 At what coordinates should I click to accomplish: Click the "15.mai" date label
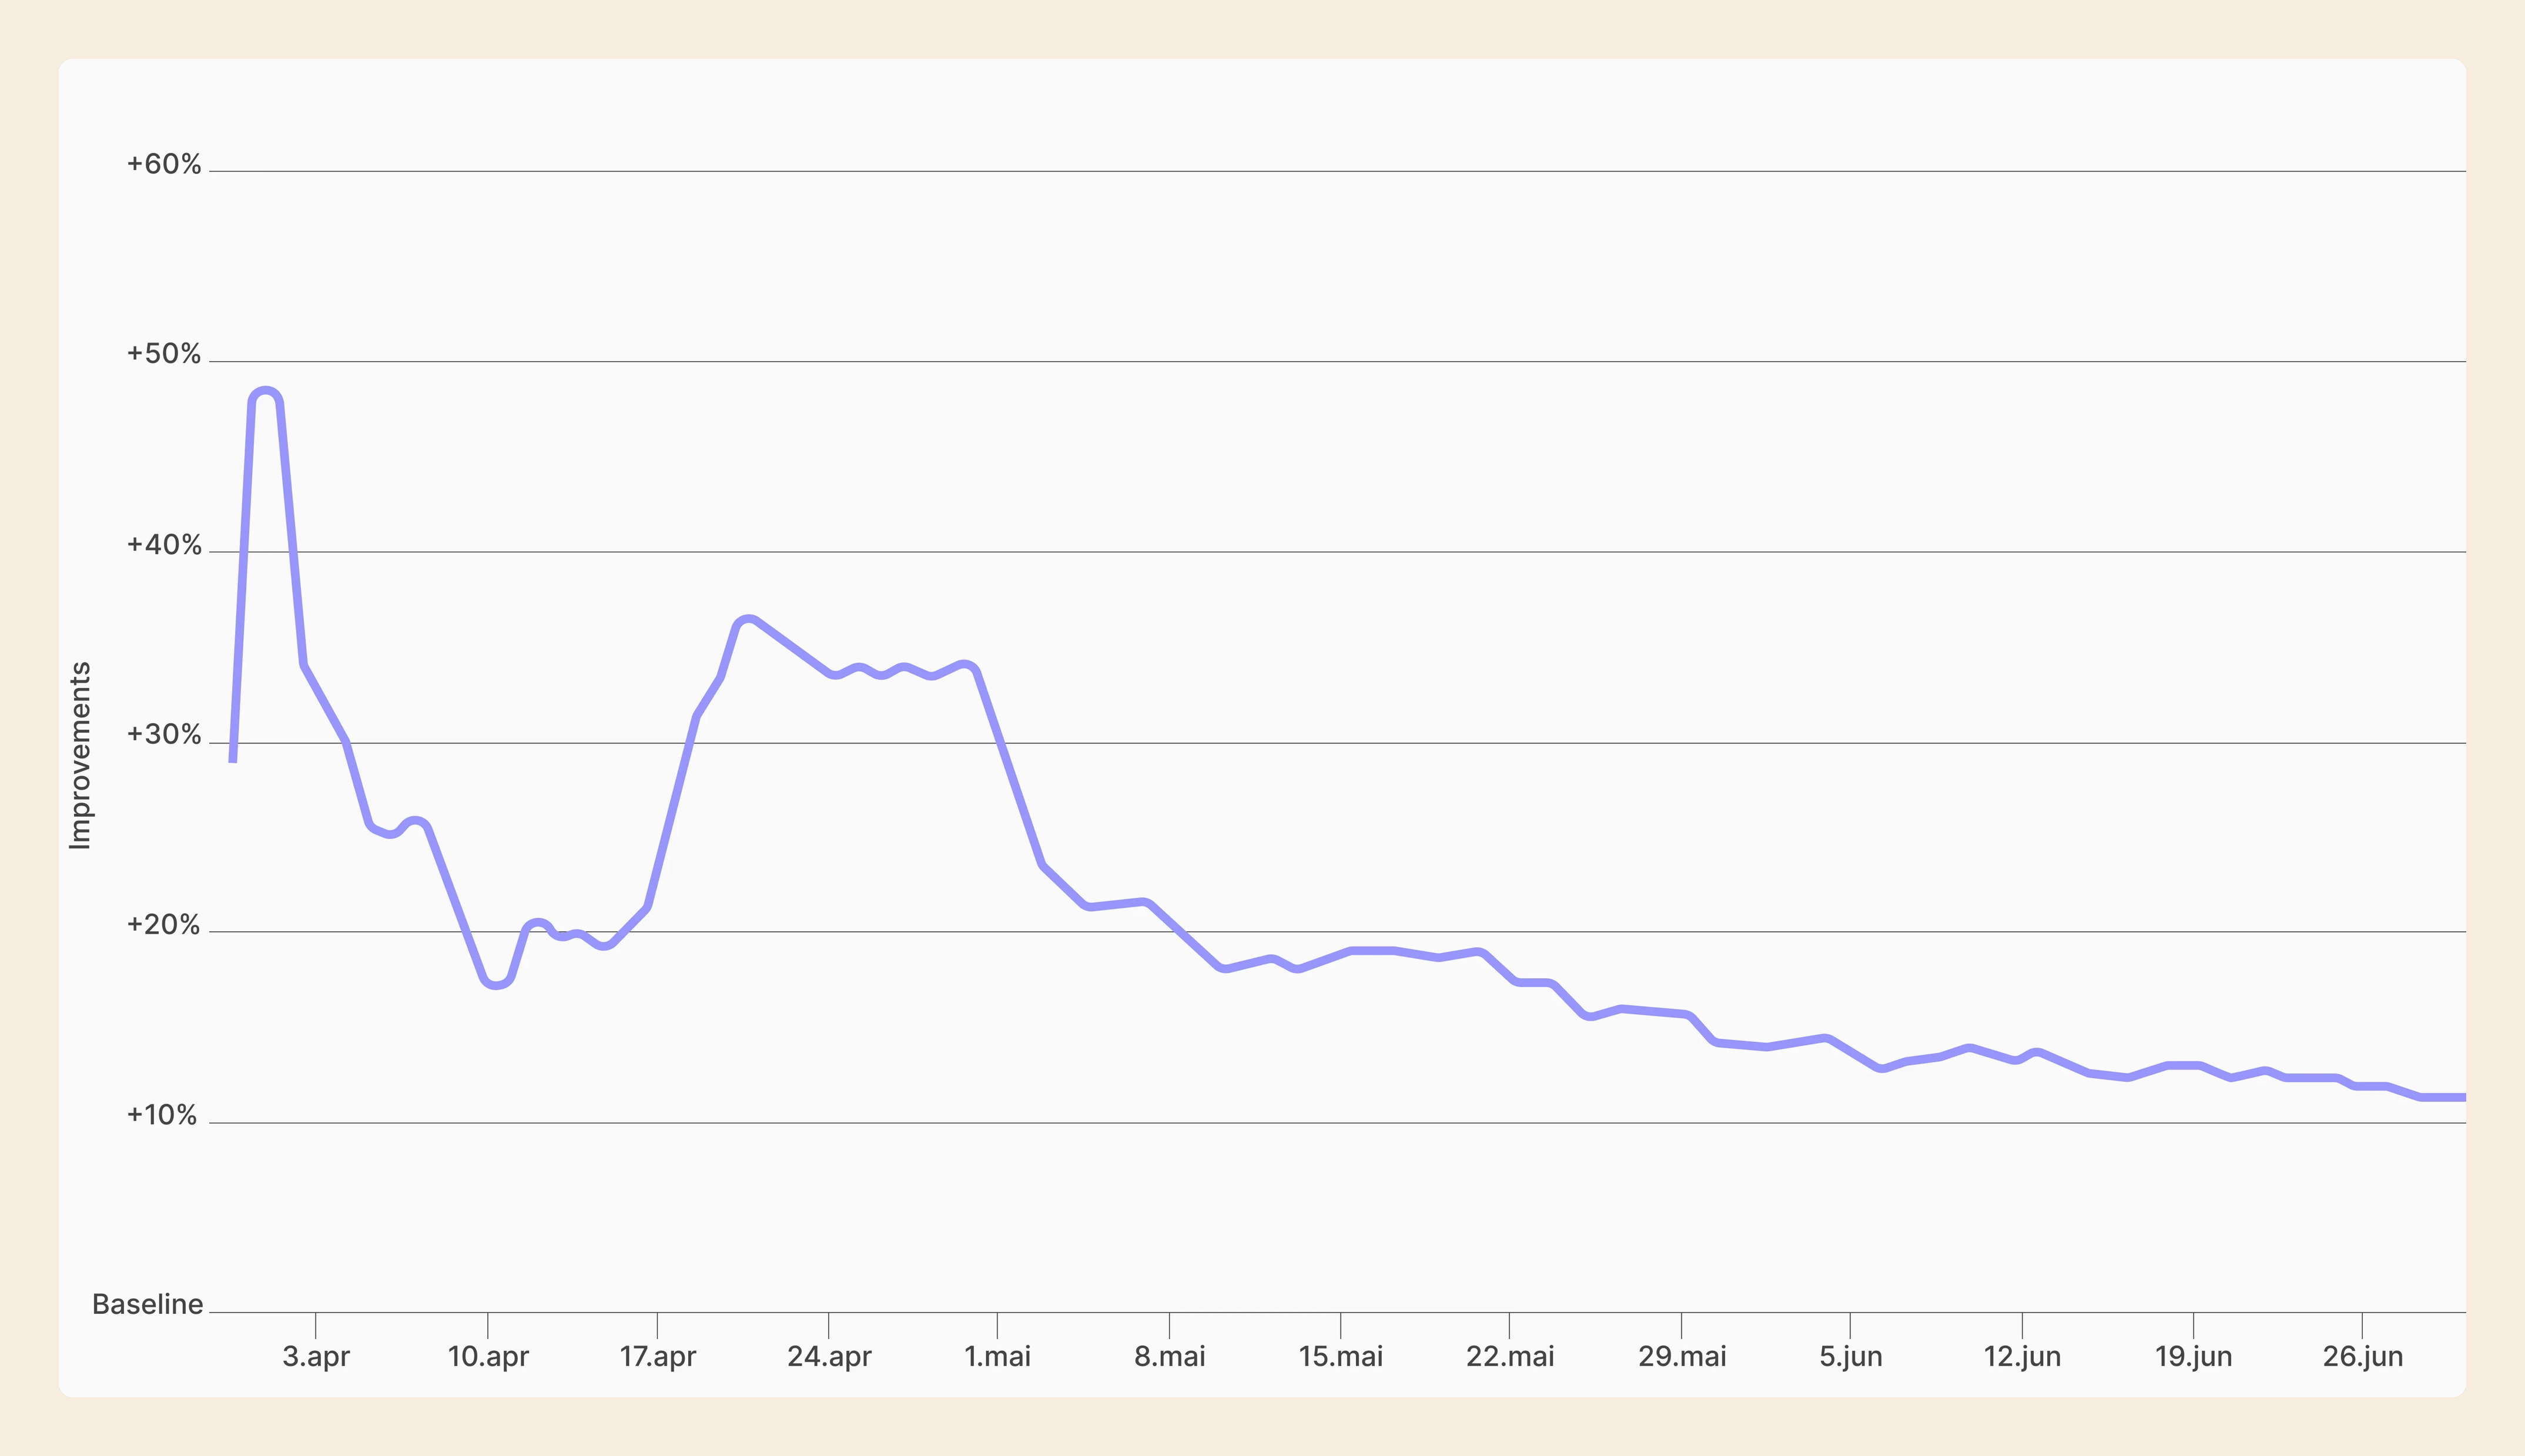coord(1341,1357)
